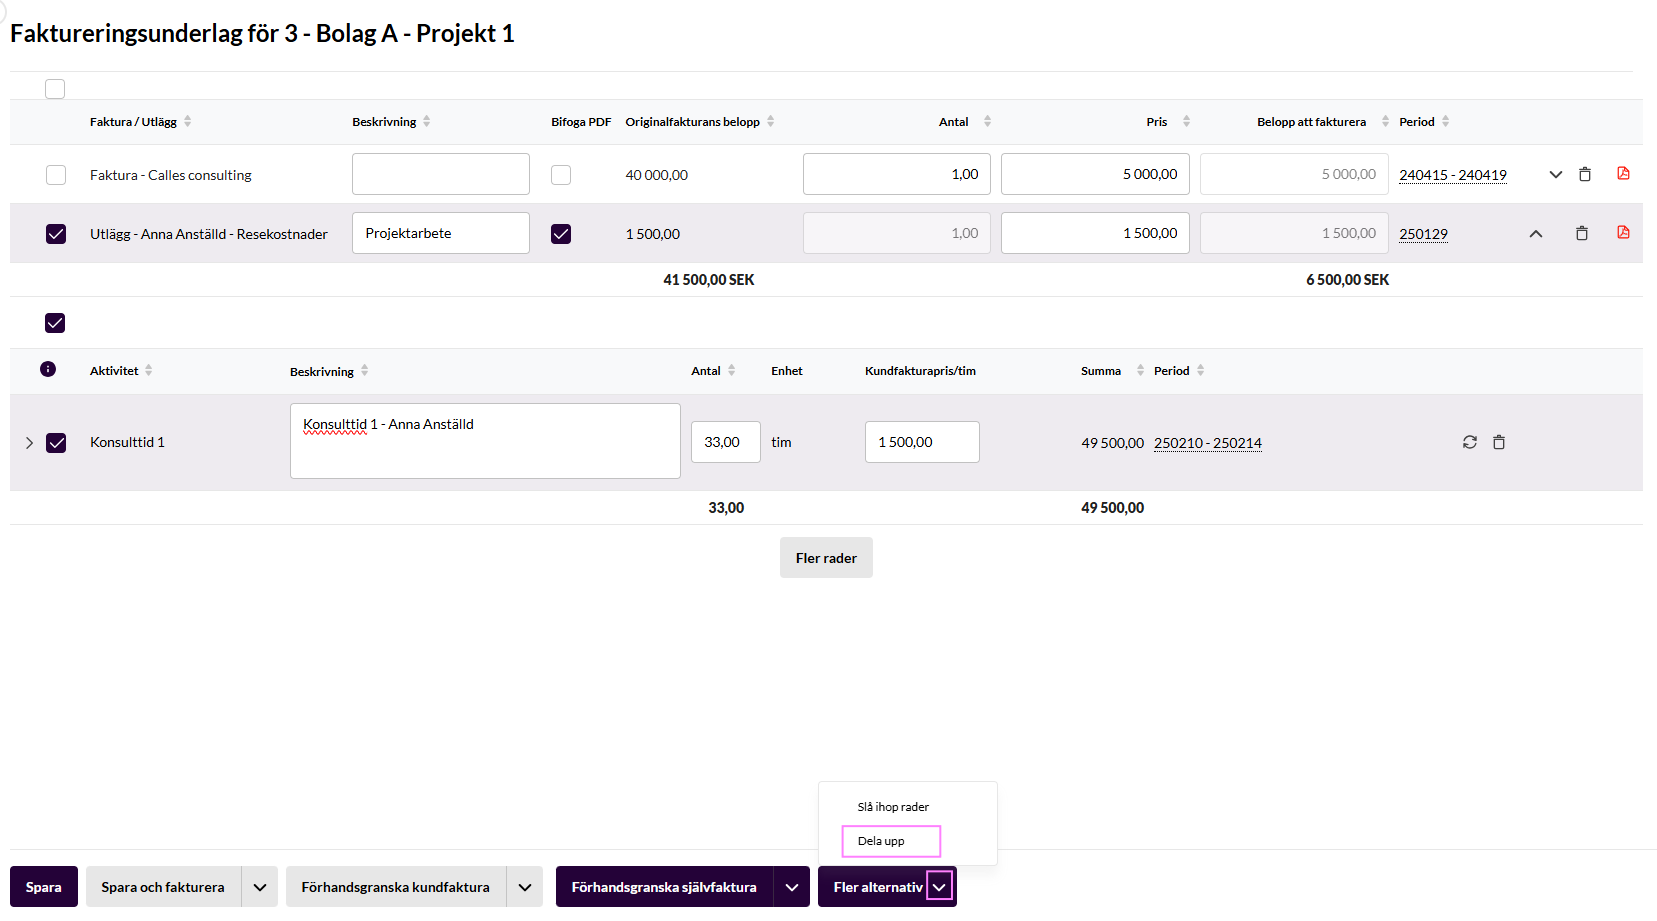Screen dimensions: 1657x921
Task: Sort by Faktura / Utlägg column
Action: pyautogui.click(x=188, y=121)
